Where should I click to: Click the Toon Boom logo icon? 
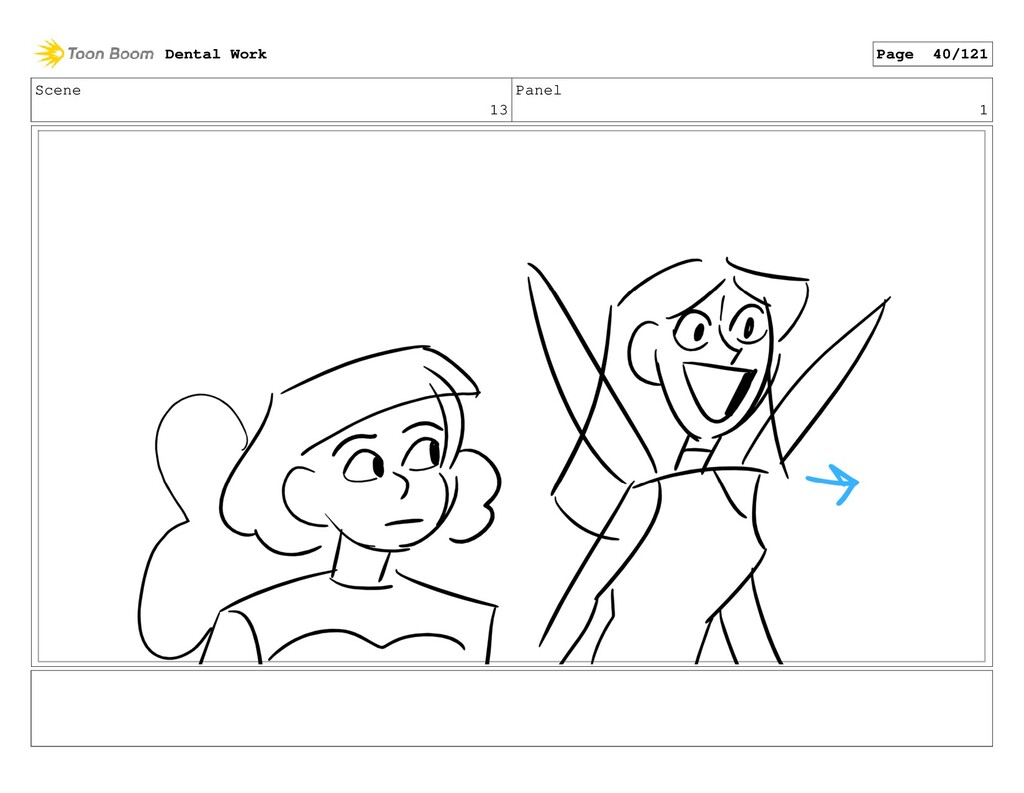tap(49, 53)
